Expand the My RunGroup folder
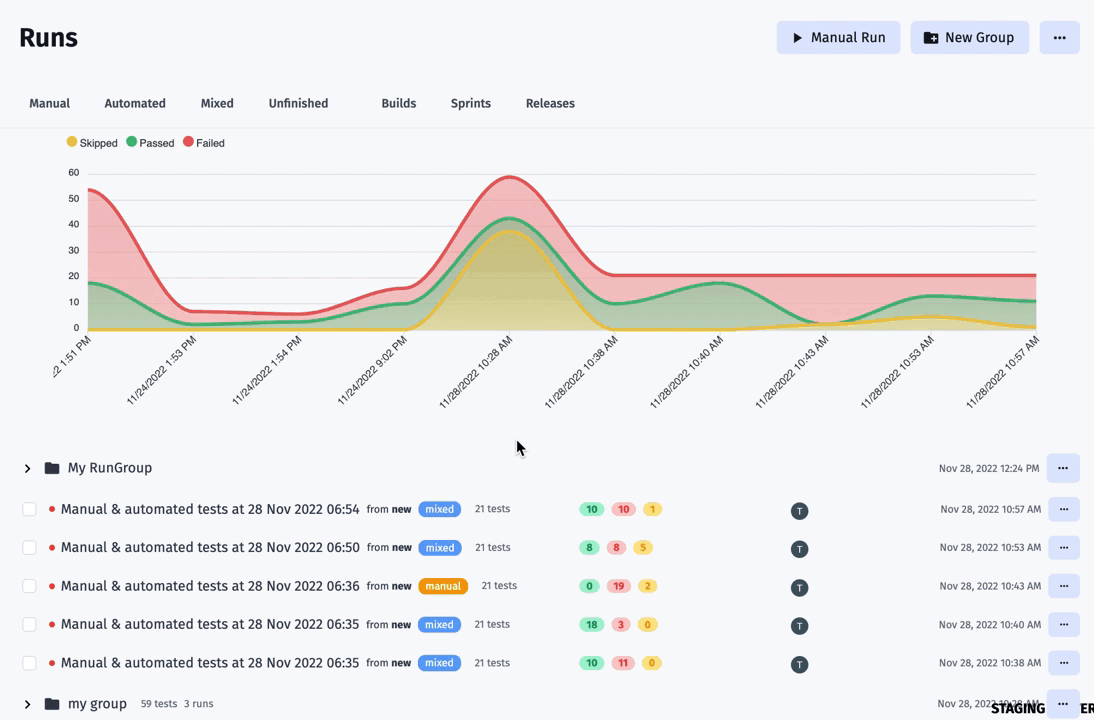The height and width of the screenshot is (720, 1094). click(x=27, y=468)
